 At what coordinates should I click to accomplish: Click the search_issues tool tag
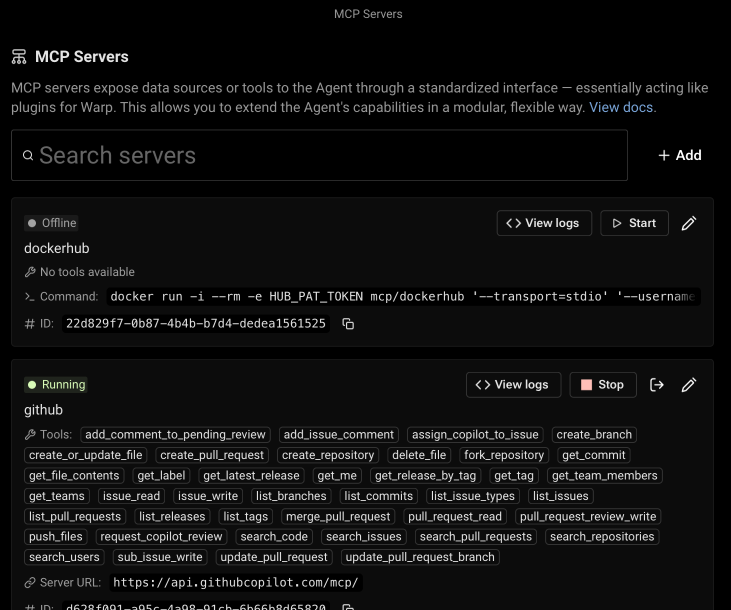coord(364,537)
